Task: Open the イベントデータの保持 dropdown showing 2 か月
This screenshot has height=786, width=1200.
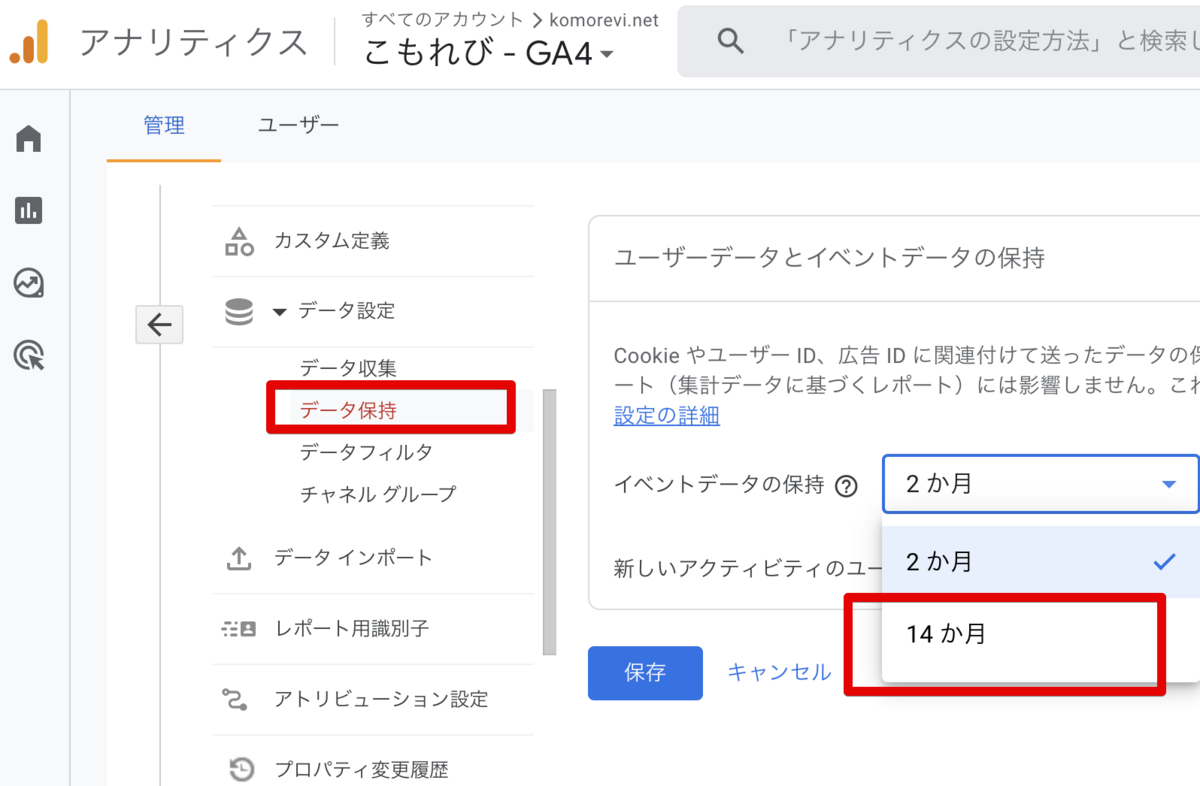Action: 1040,484
